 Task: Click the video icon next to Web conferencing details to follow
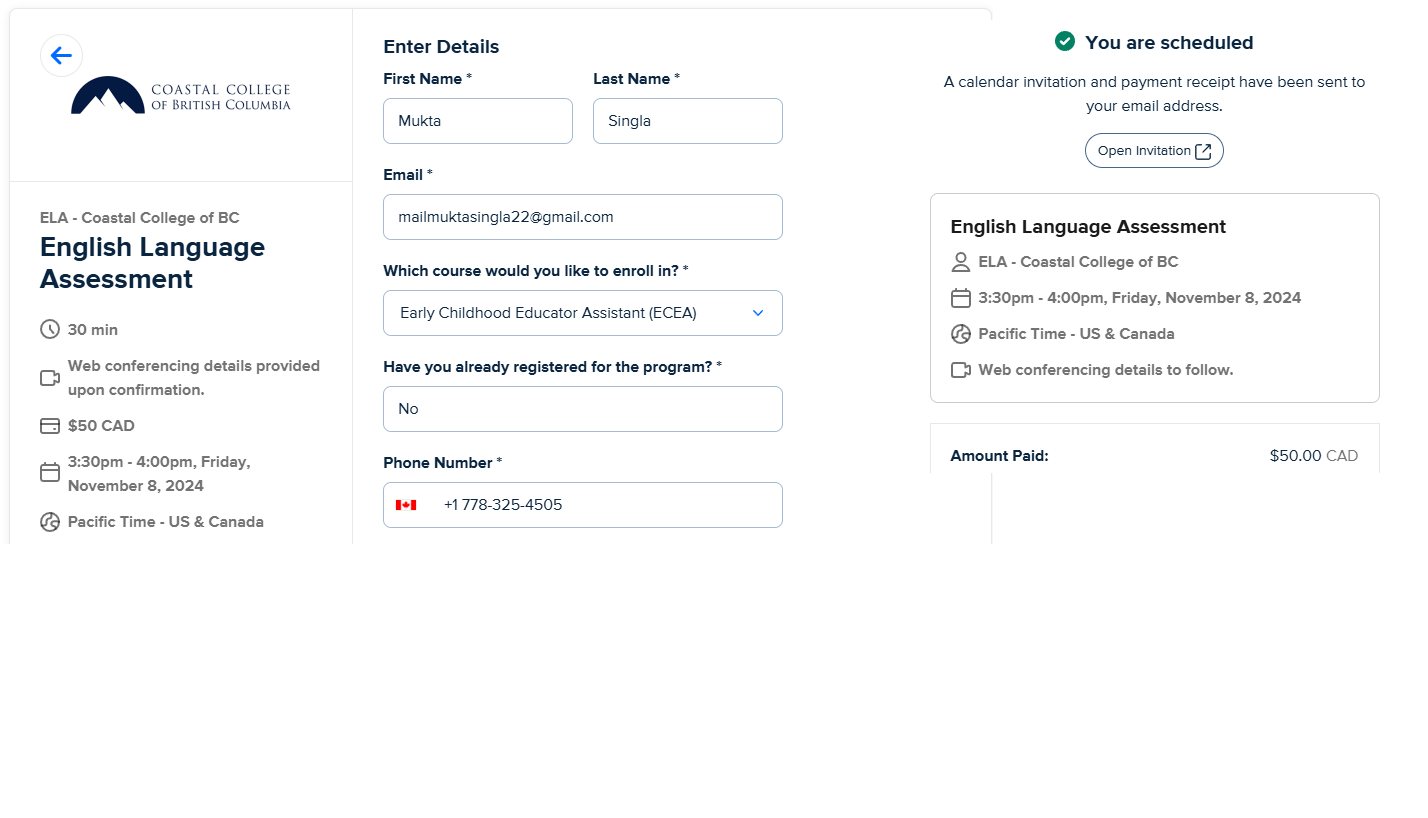coord(961,370)
